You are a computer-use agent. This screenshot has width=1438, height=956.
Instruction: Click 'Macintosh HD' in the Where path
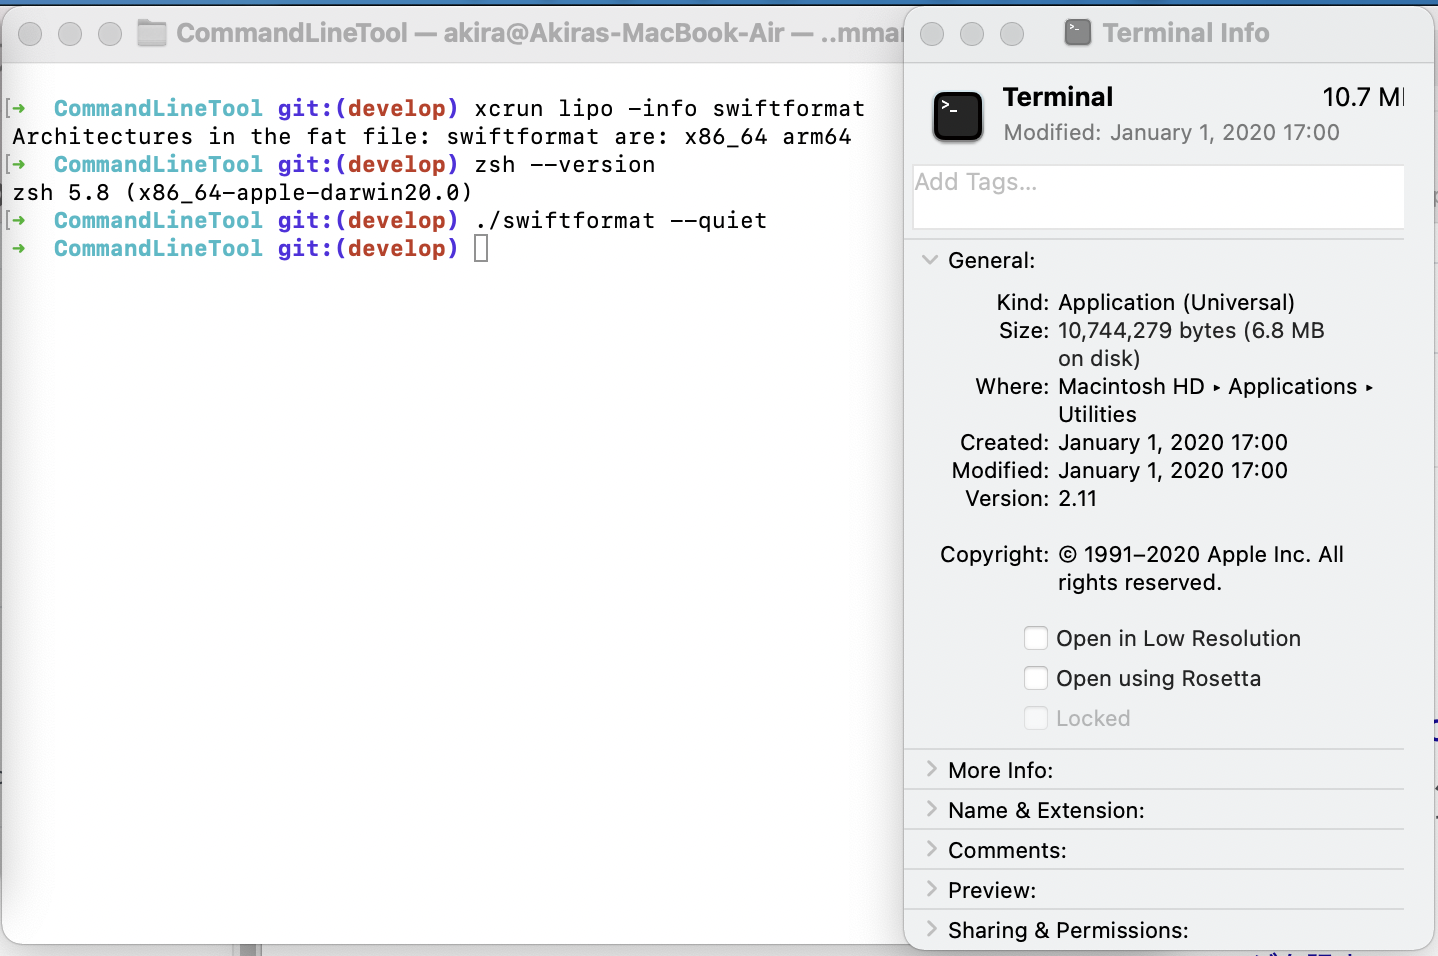tap(1131, 386)
